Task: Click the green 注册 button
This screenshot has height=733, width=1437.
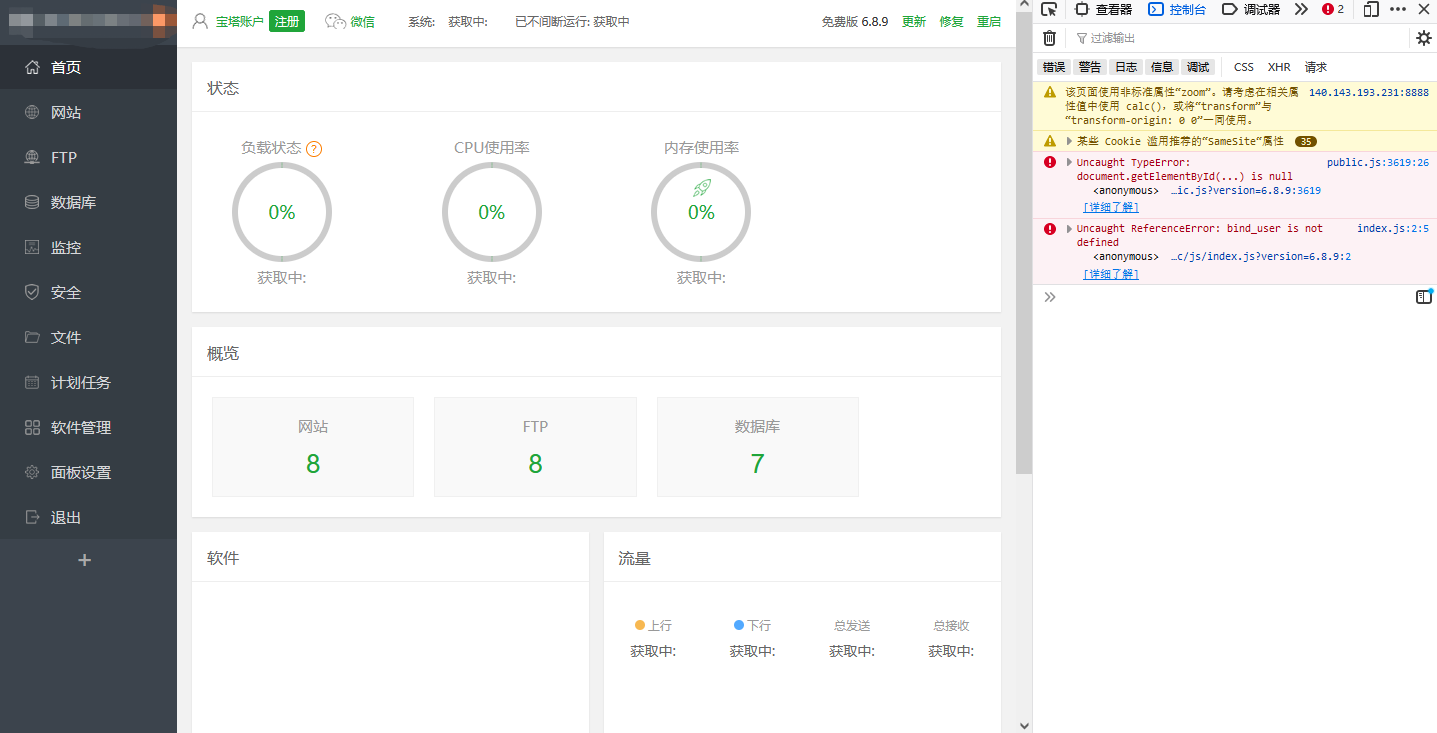Action: (287, 22)
